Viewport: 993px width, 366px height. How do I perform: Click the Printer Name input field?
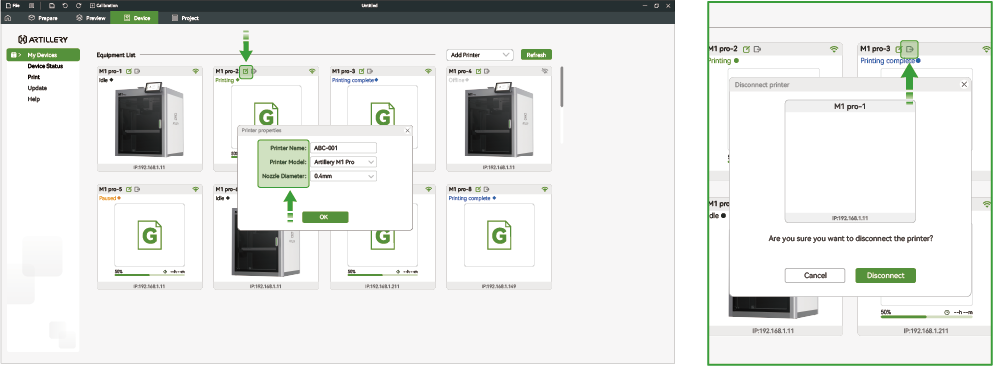(344, 148)
